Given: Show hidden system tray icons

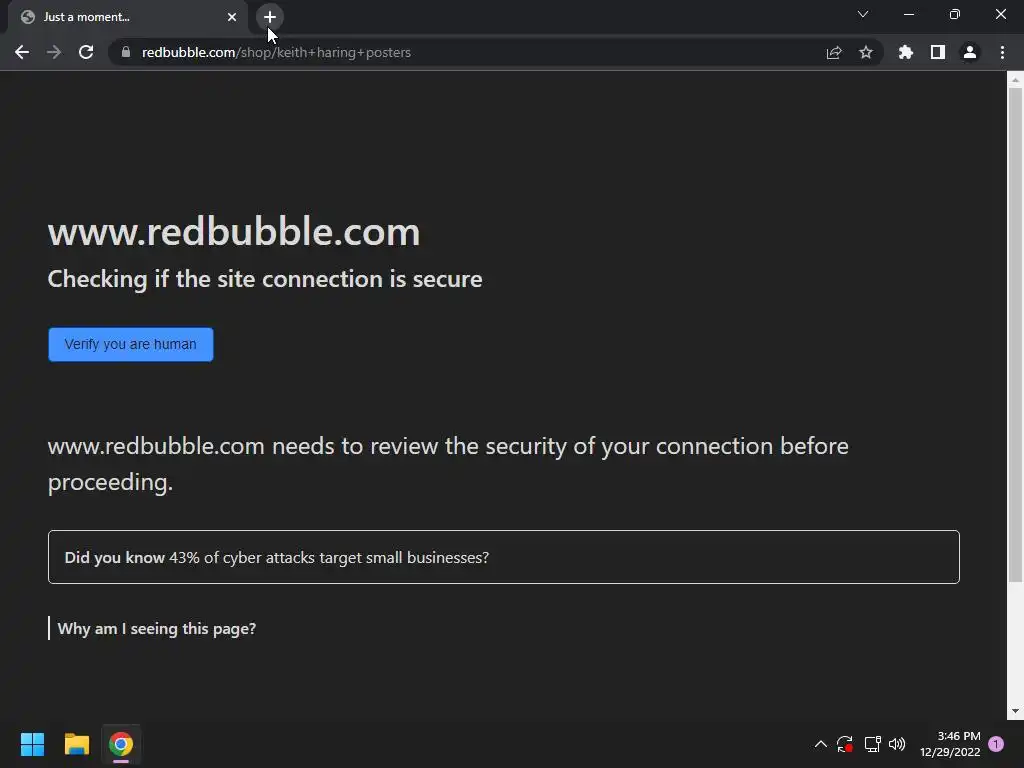Looking at the screenshot, I should (821, 744).
